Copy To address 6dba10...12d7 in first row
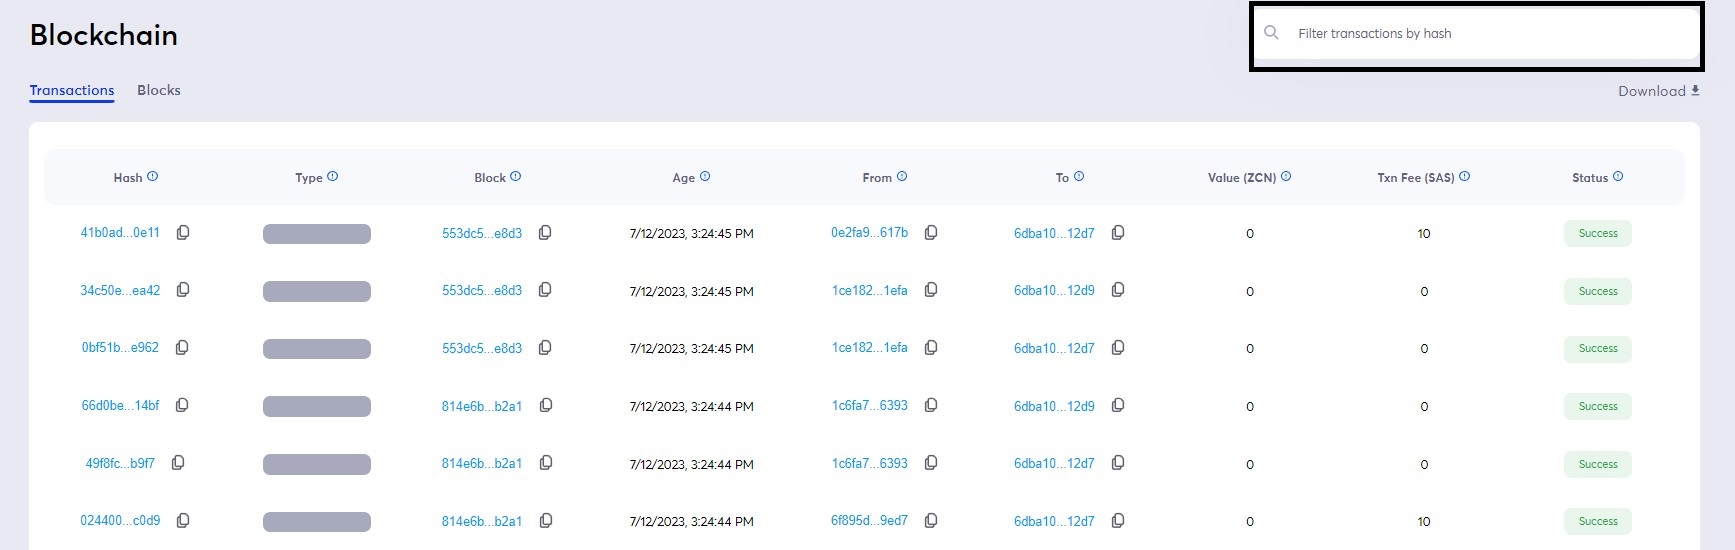Viewport: 1735px width, 550px height. 1118,233
